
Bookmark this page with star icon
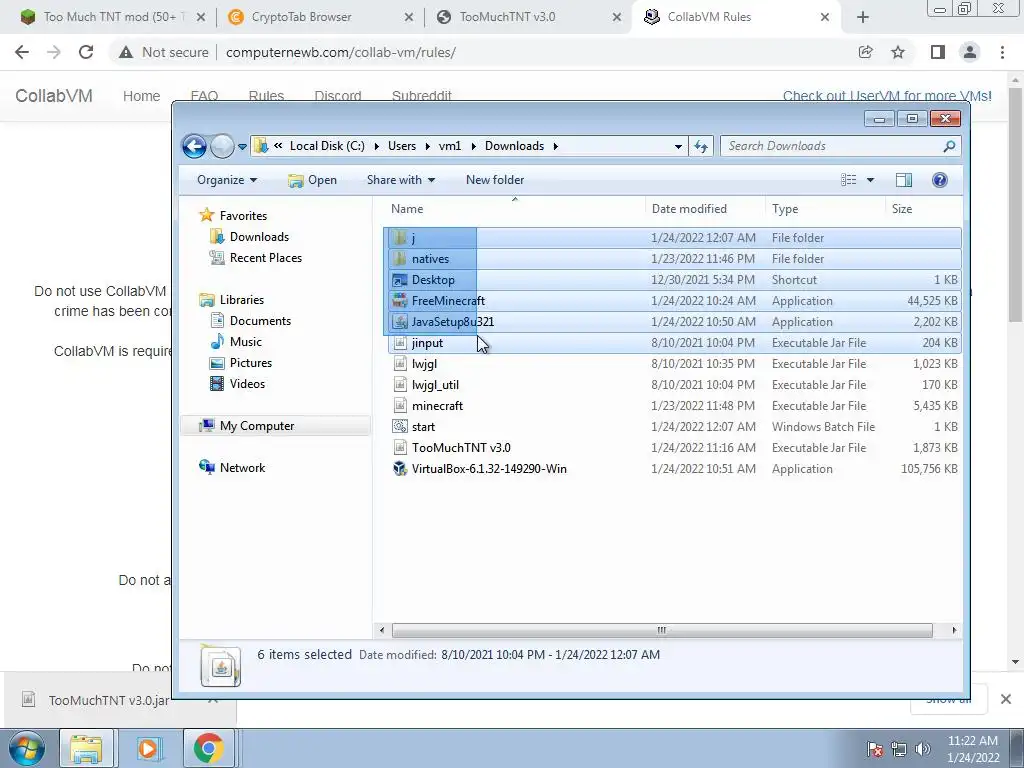pyautogui.click(x=898, y=52)
